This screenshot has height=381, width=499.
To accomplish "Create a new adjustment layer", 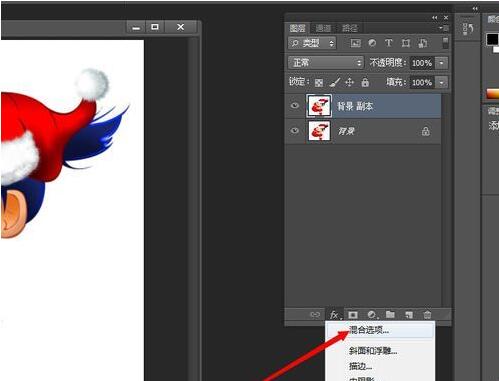I will pyautogui.click(x=372, y=315).
